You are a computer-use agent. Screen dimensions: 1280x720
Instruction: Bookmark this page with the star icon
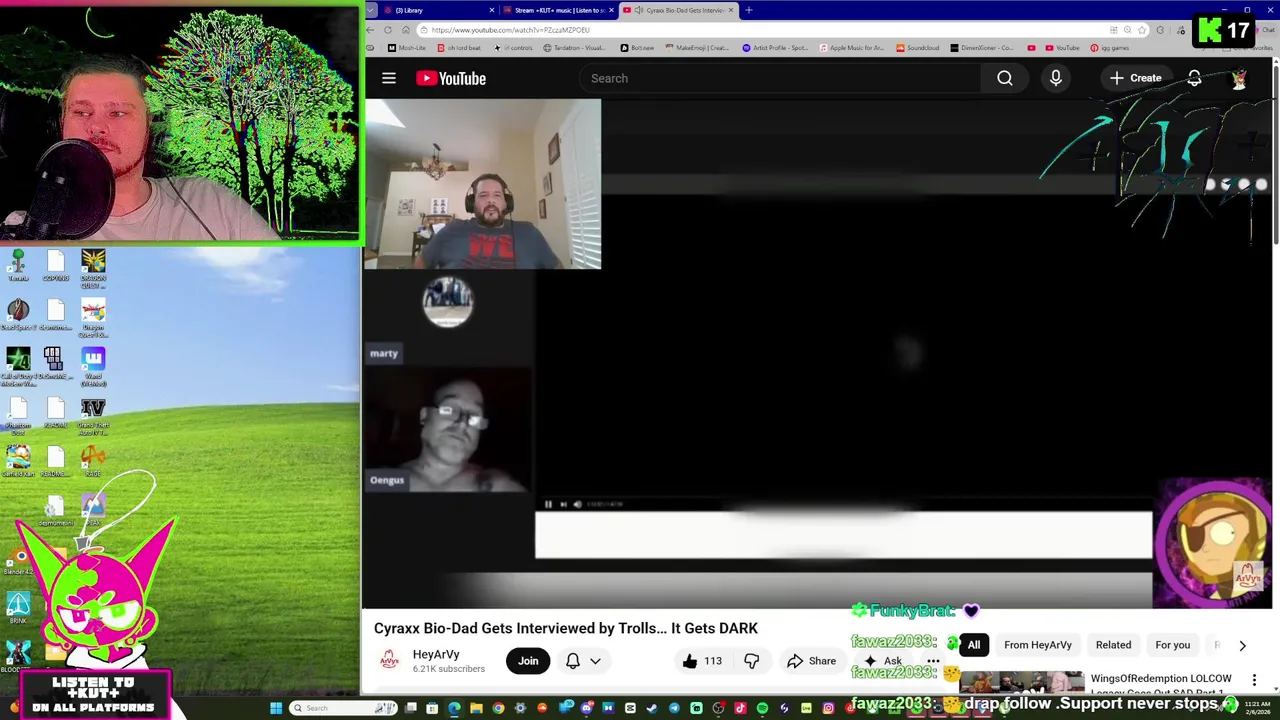tap(1142, 30)
